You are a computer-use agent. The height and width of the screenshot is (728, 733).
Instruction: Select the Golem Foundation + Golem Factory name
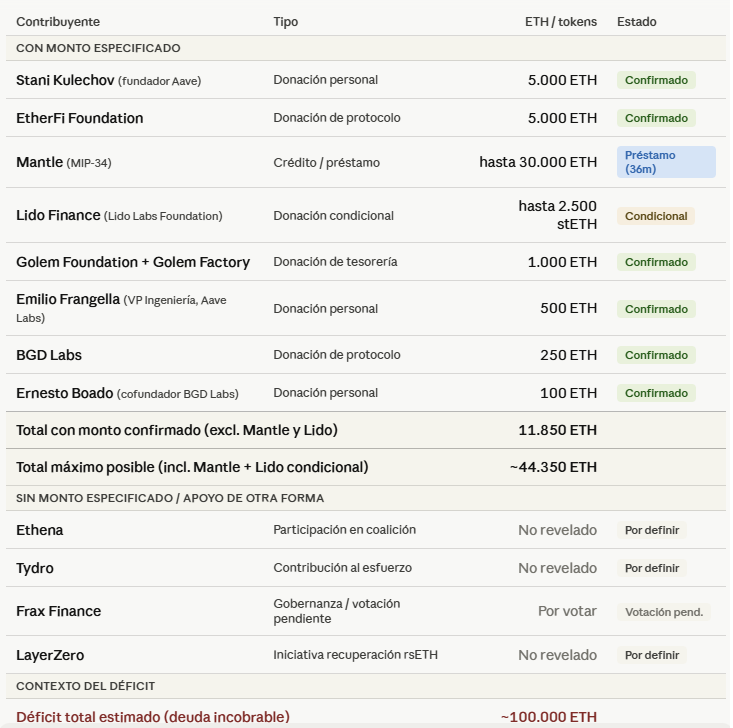[x=133, y=262]
